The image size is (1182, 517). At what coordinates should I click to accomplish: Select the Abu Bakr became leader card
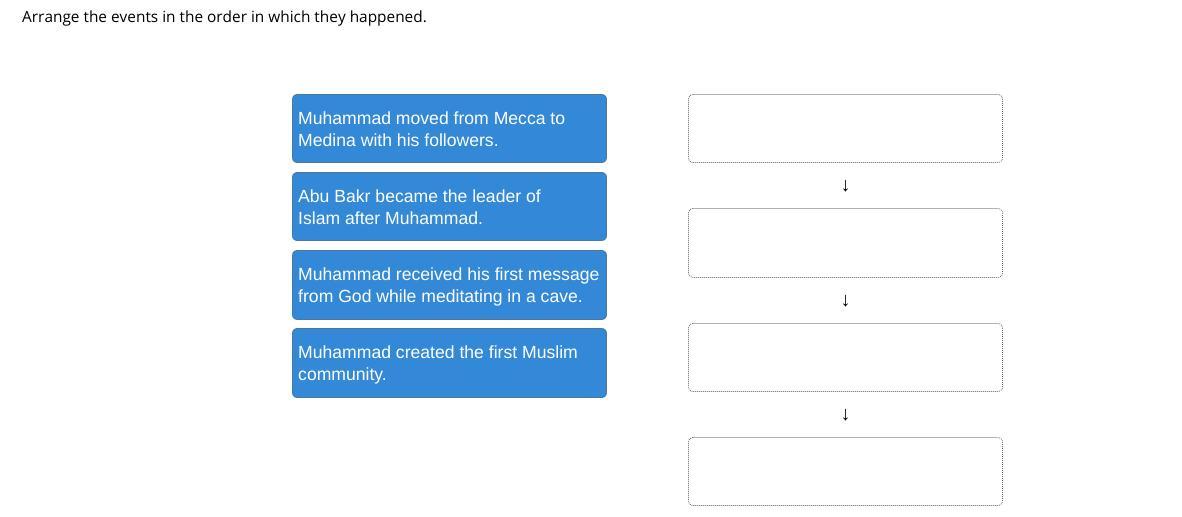[x=449, y=207]
